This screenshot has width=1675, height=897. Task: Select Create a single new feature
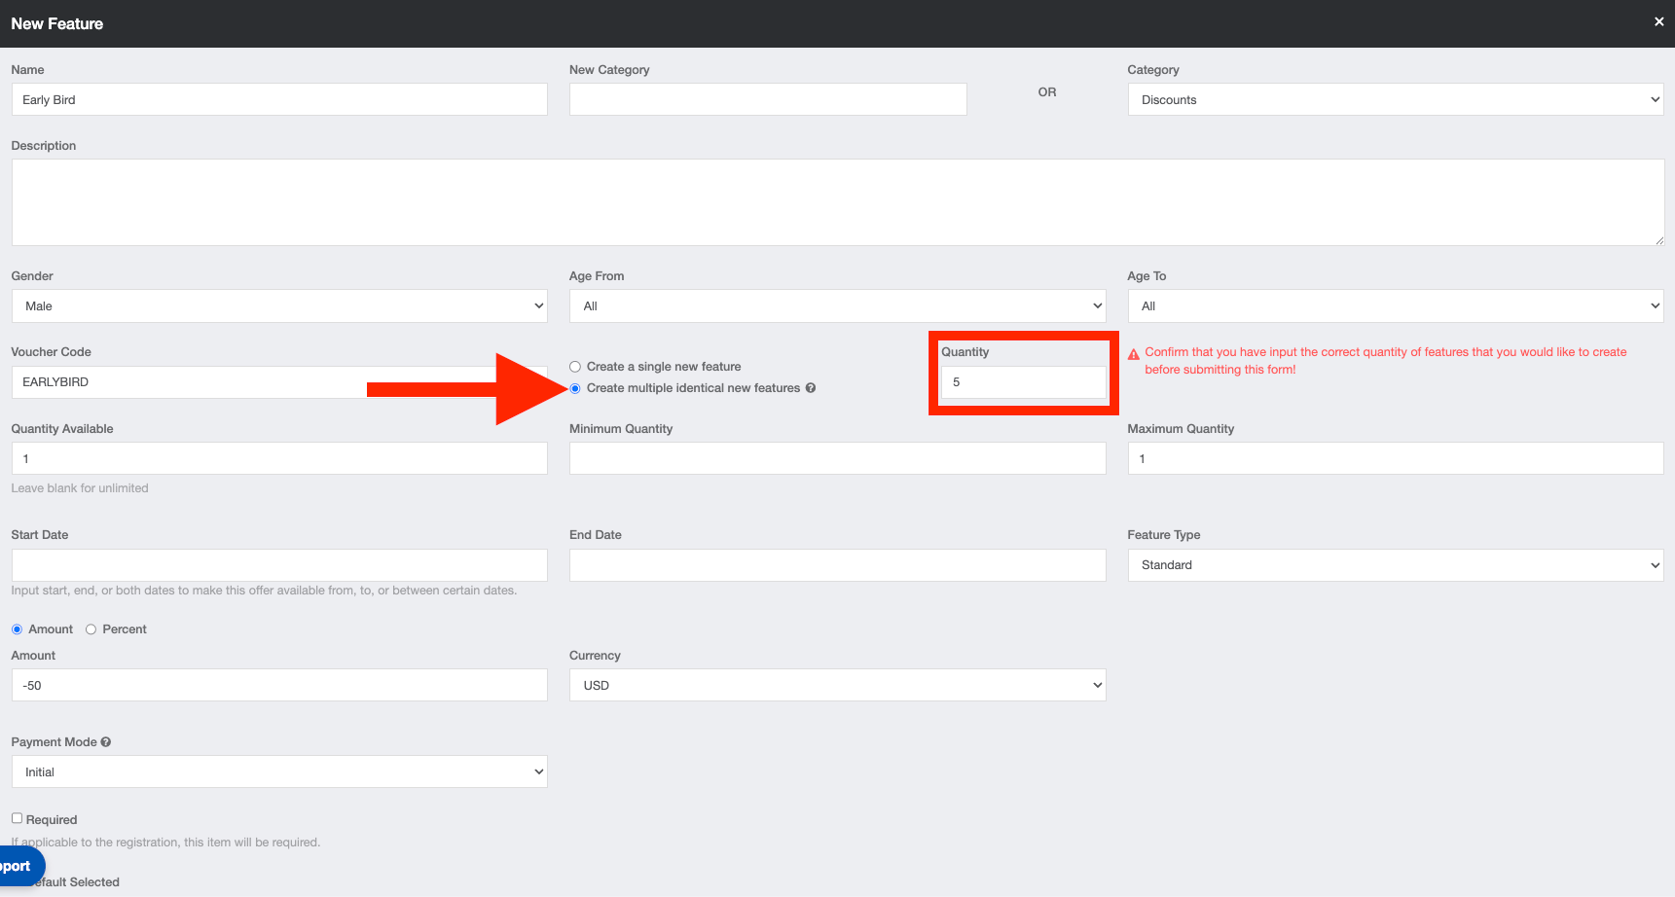point(575,367)
